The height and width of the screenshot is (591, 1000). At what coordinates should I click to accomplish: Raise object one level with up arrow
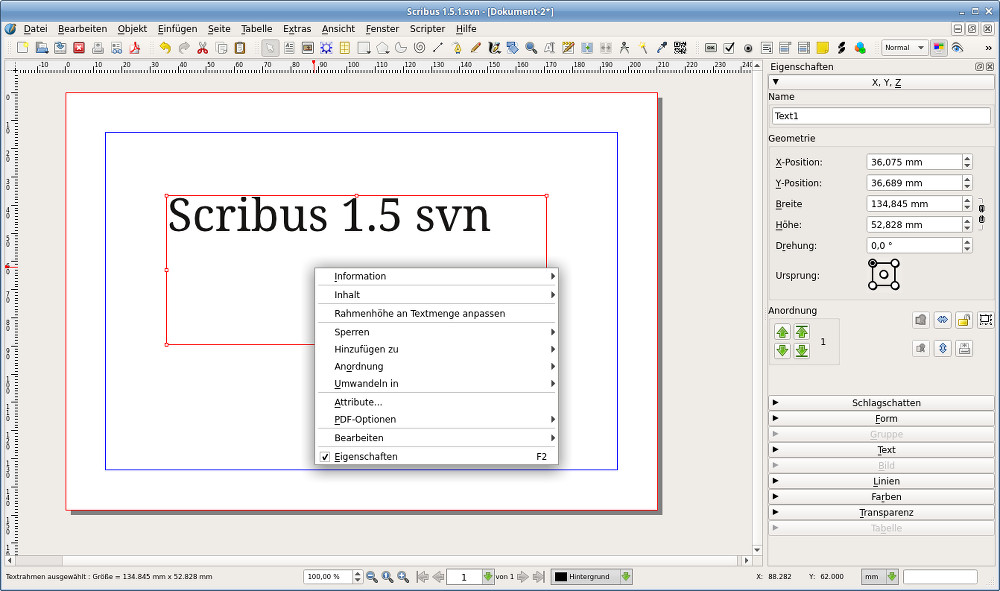[783, 332]
